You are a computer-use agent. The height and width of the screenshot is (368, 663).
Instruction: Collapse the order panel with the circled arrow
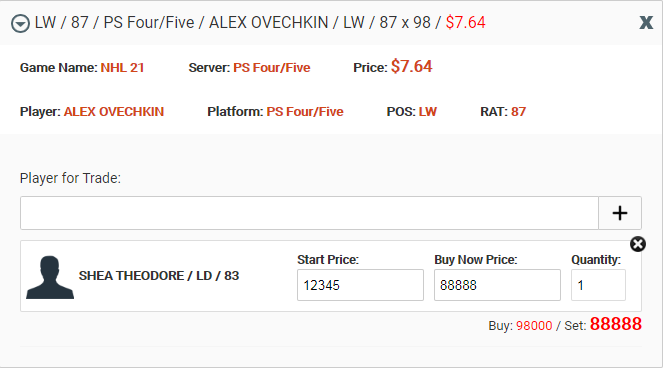pos(20,24)
